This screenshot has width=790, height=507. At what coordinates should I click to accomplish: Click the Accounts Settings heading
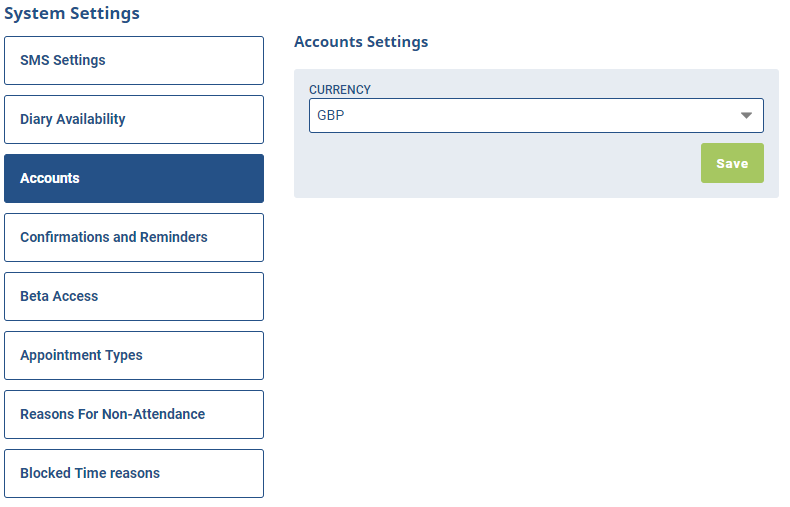pyautogui.click(x=361, y=42)
